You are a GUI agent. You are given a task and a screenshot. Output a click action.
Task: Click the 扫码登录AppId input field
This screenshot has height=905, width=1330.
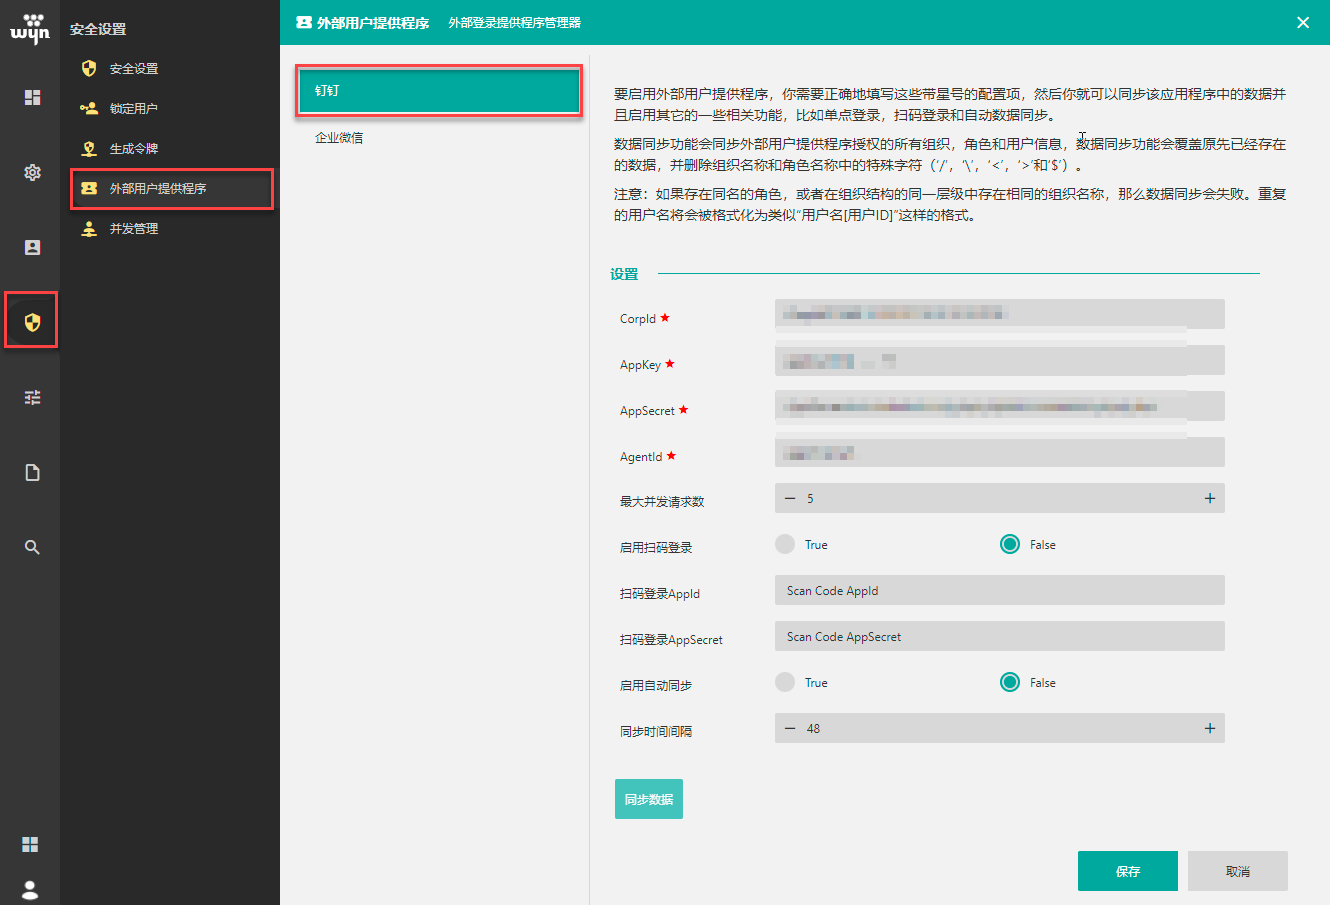pyautogui.click(x=999, y=590)
